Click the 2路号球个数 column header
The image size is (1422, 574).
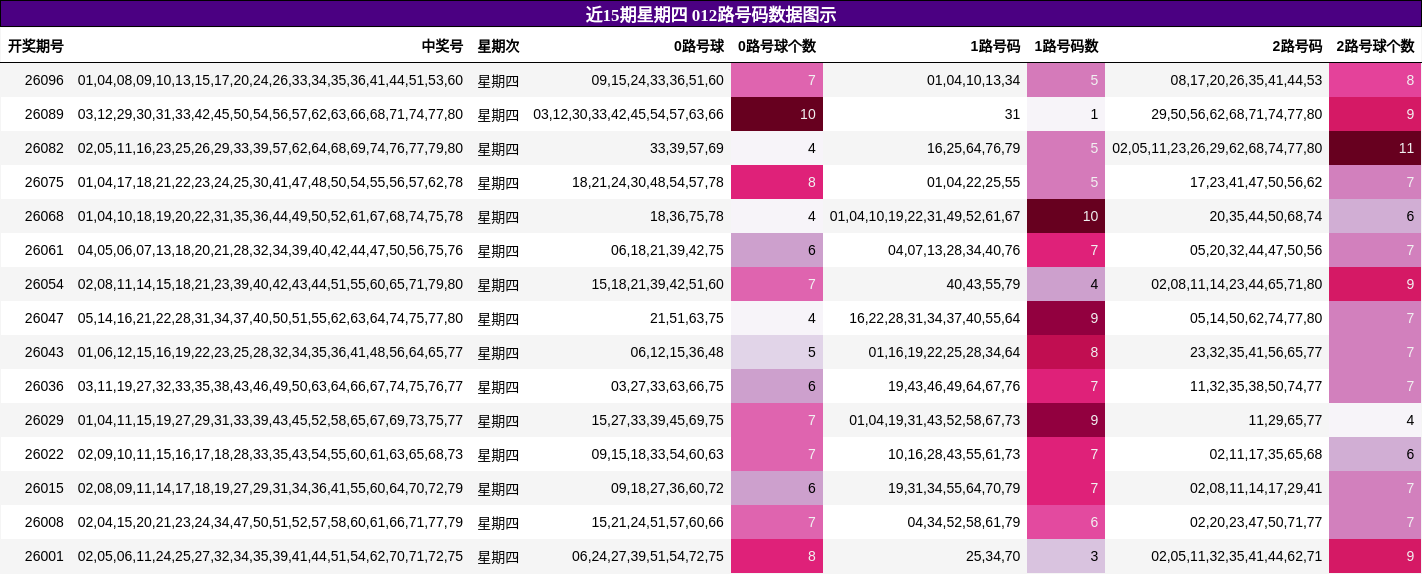pos(1375,46)
